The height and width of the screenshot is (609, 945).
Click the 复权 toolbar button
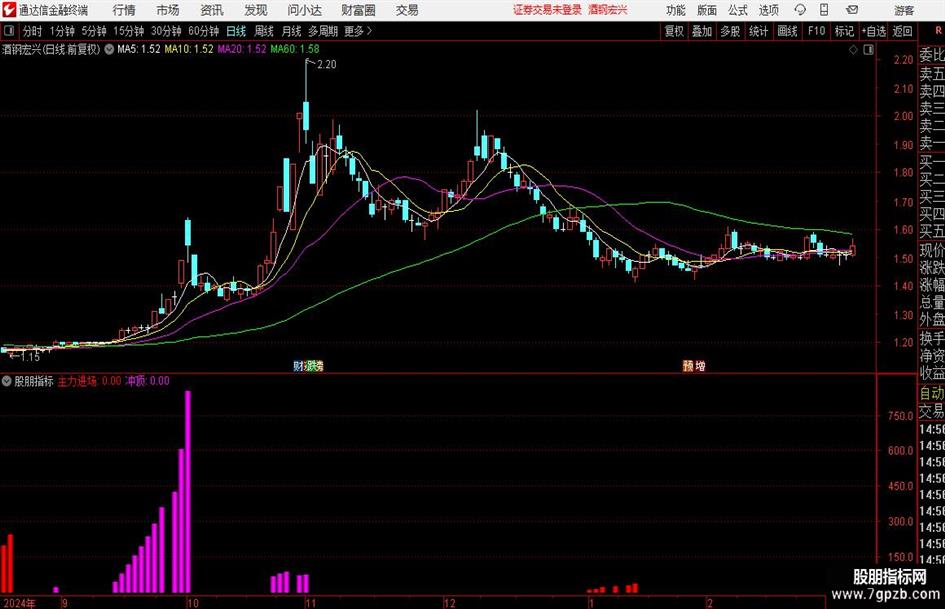coord(674,31)
